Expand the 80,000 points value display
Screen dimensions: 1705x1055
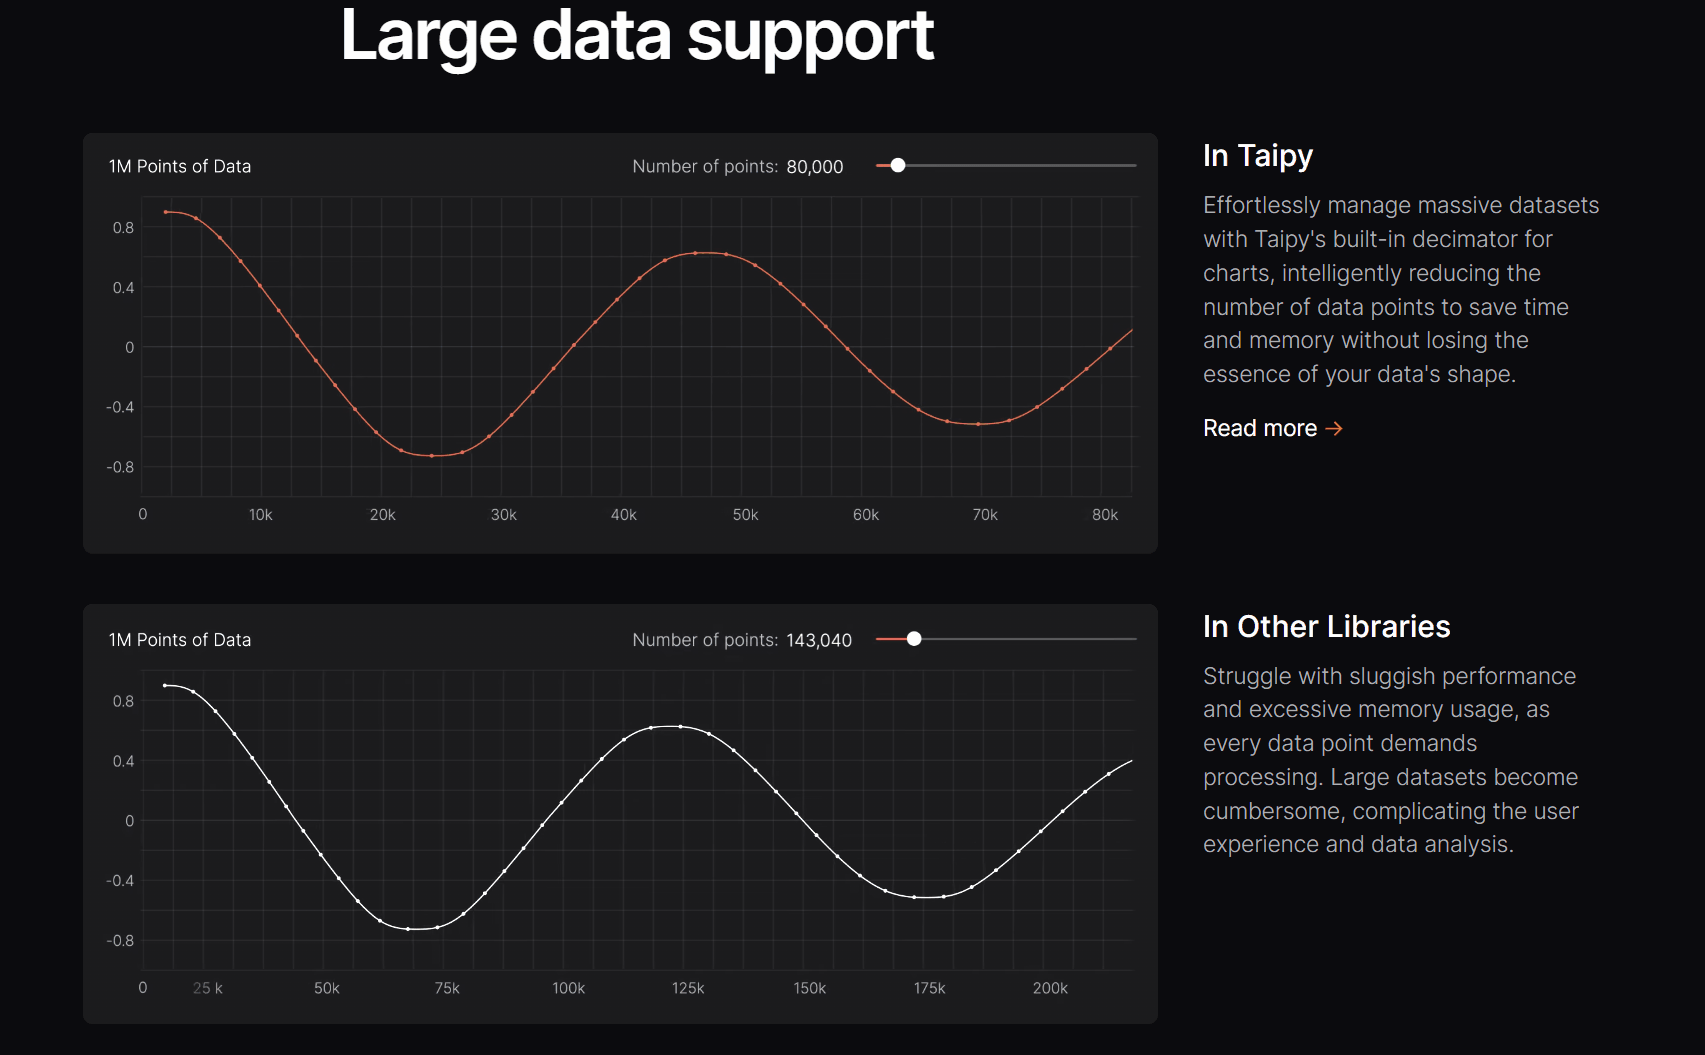[814, 166]
